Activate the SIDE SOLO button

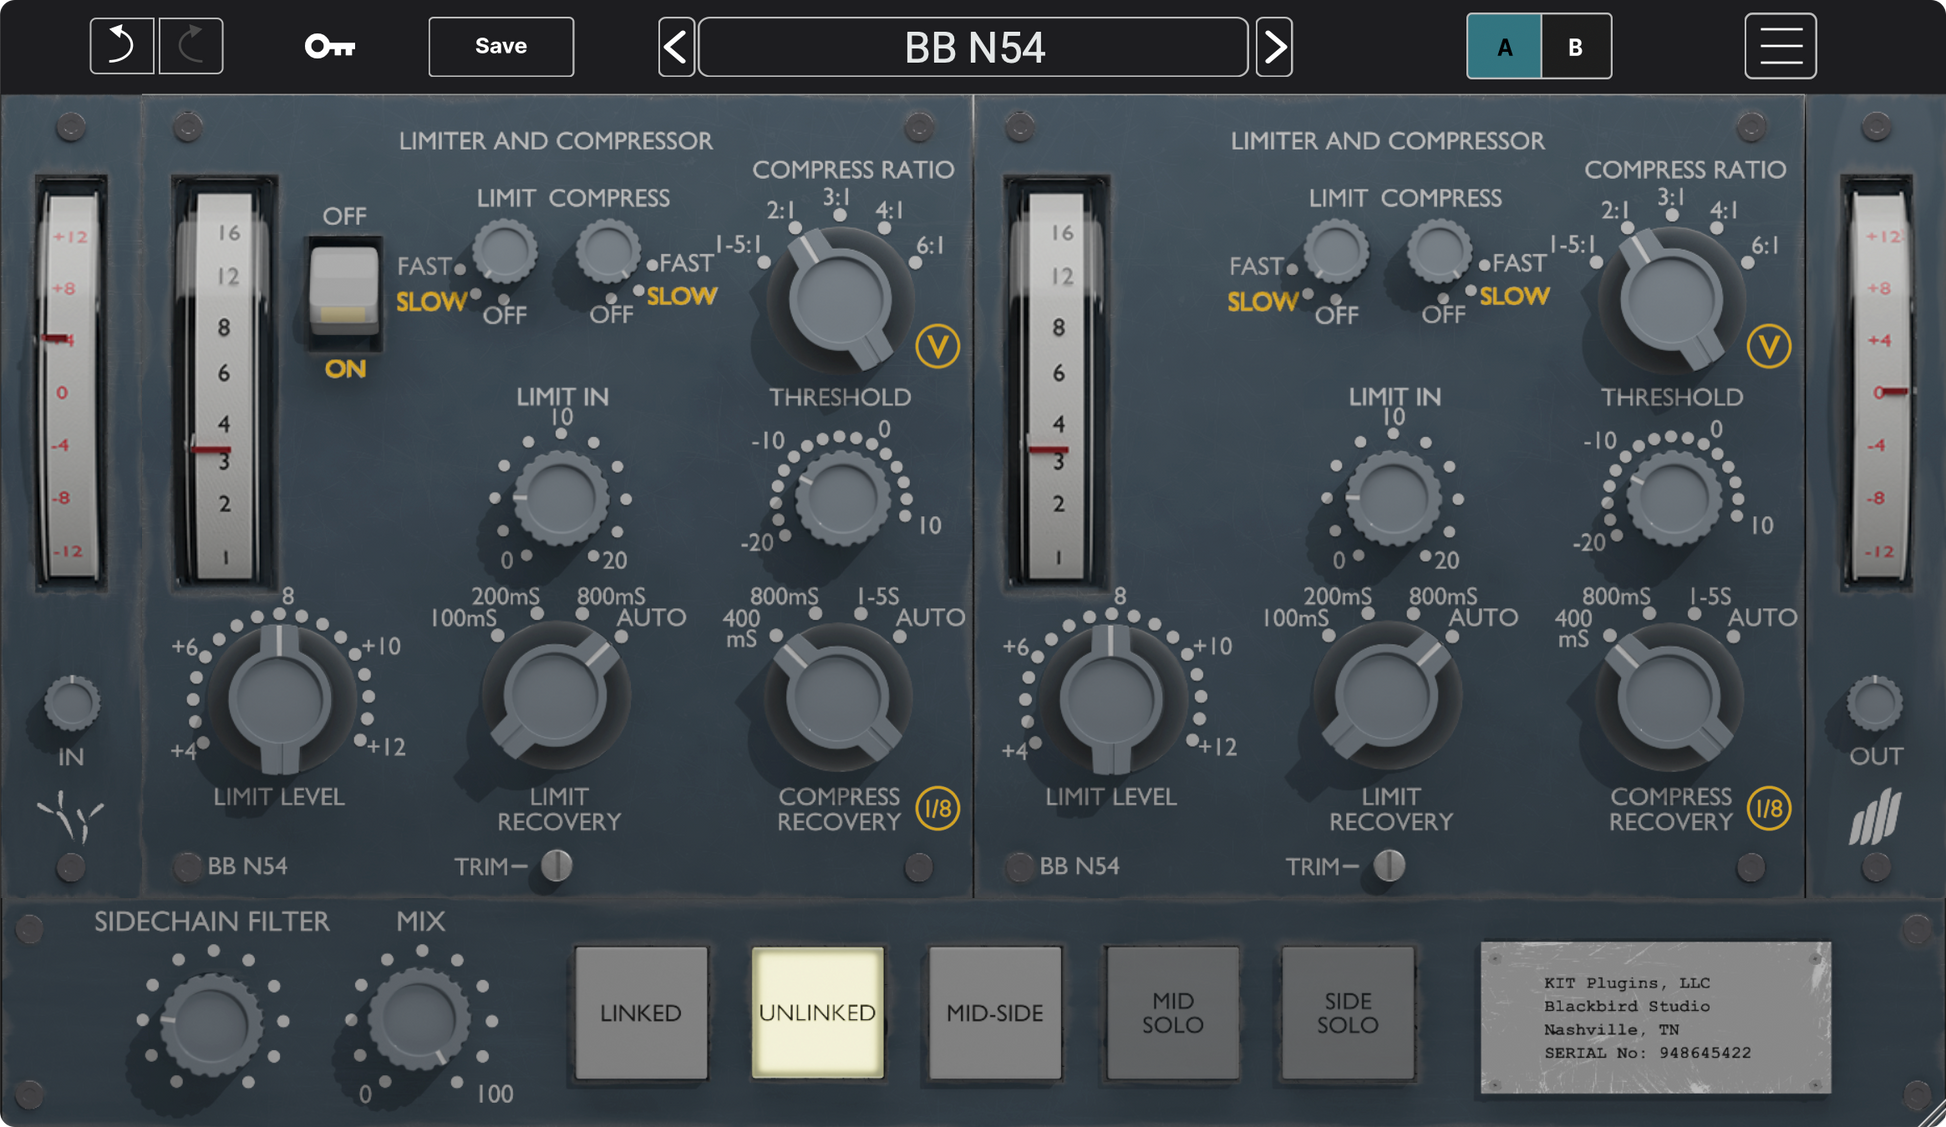click(1347, 1012)
